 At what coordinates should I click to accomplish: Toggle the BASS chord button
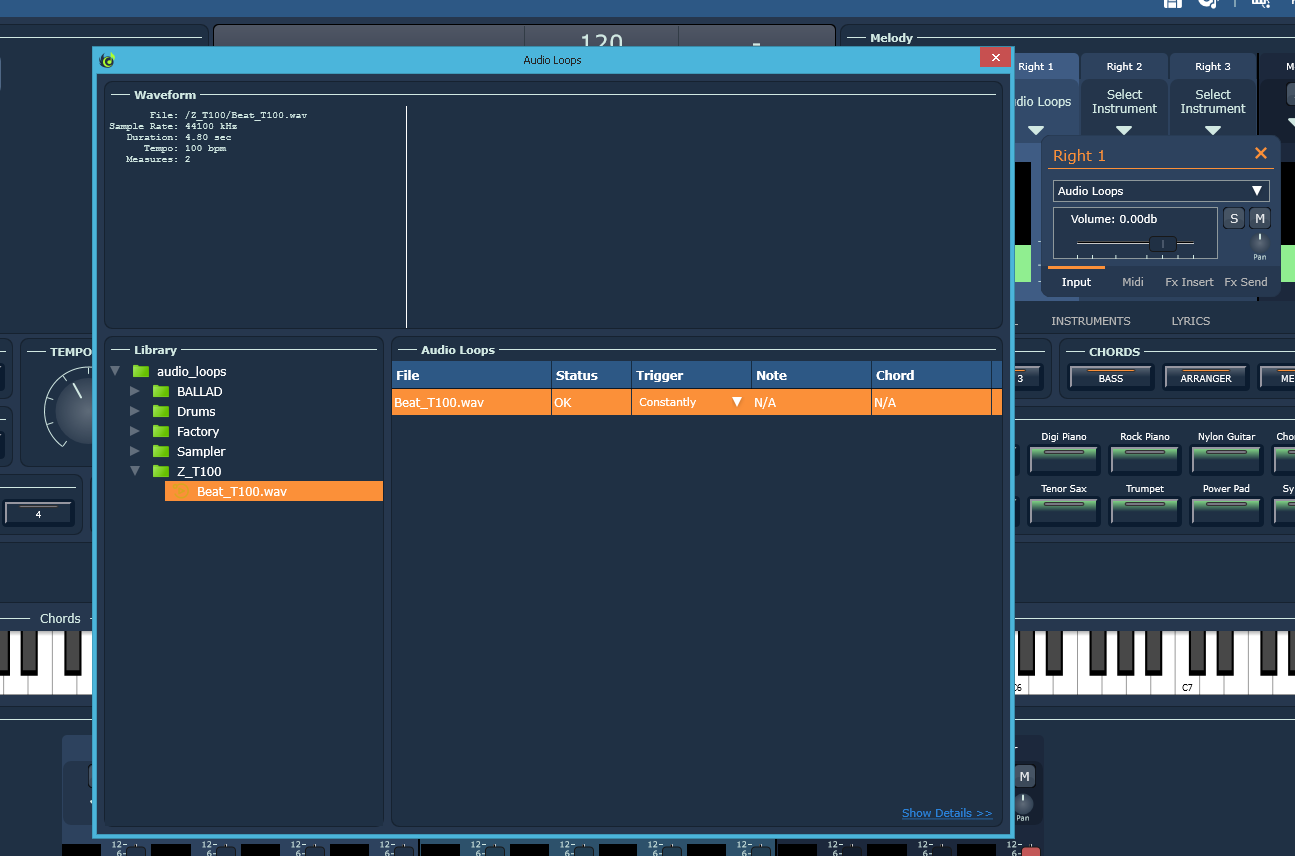tap(1111, 377)
